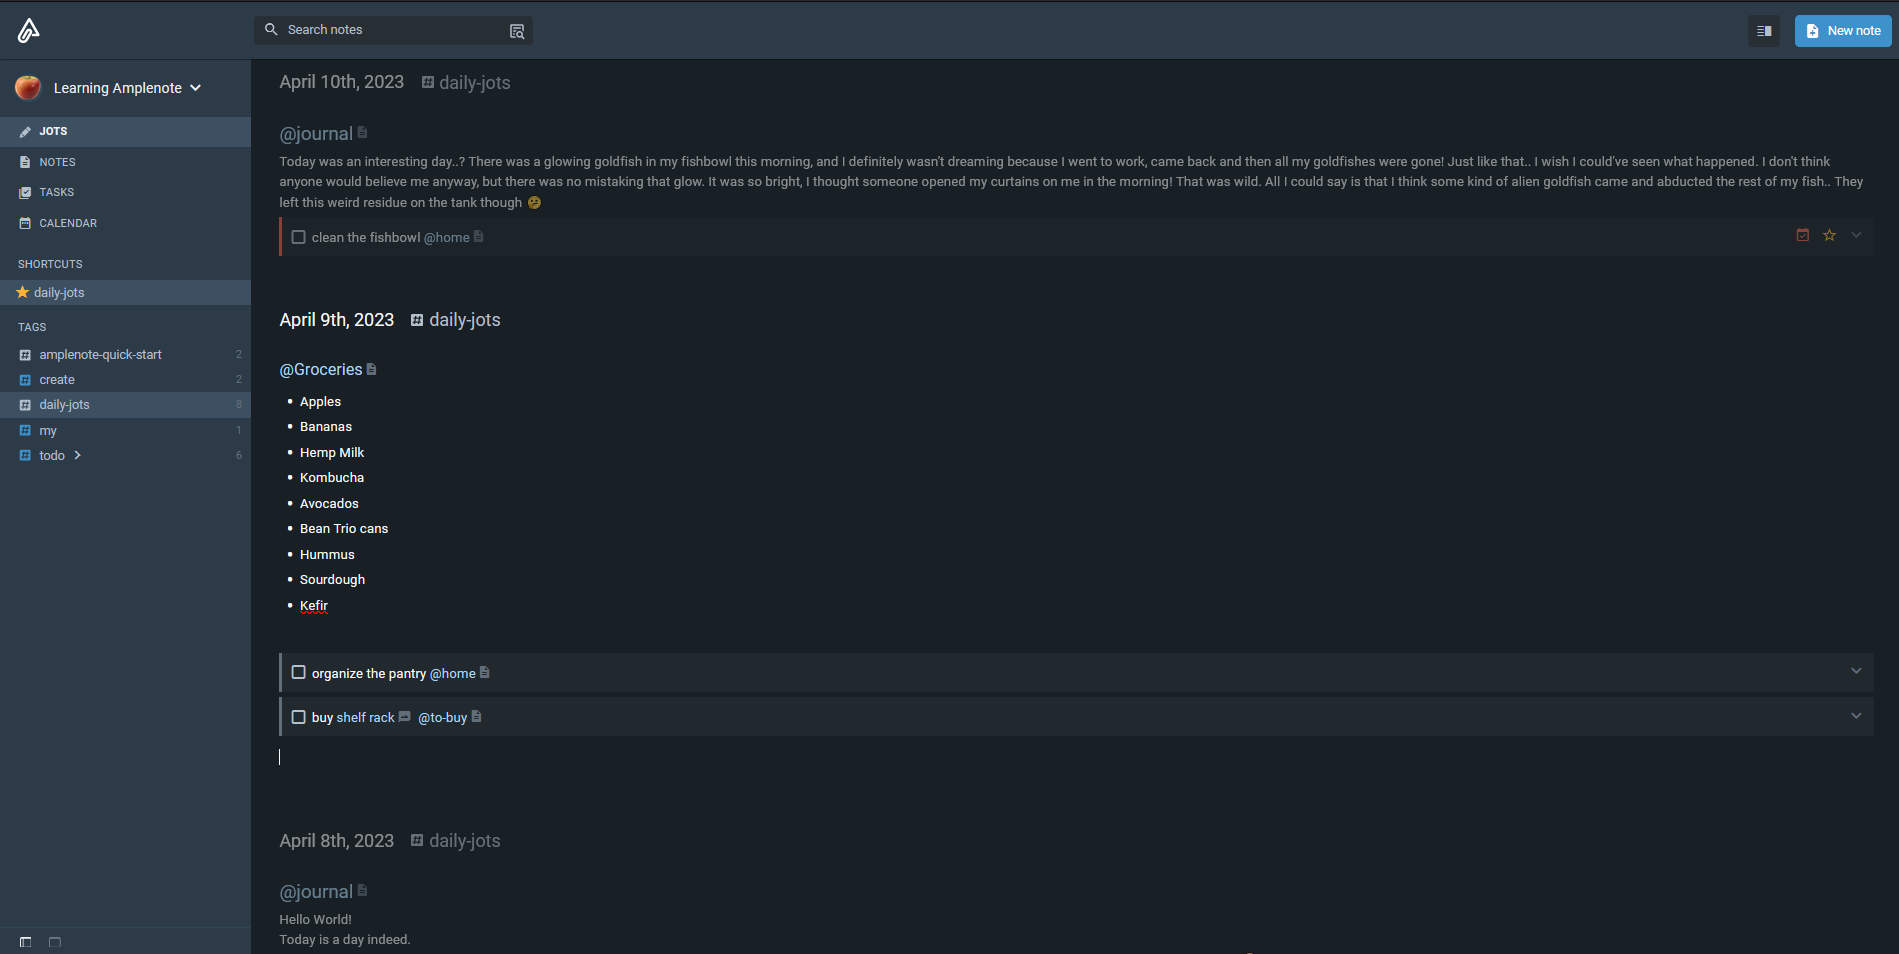This screenshot has height=954, width=1899.
Task: Open the calendar icon on fishbowl task
Action: 1802,236
